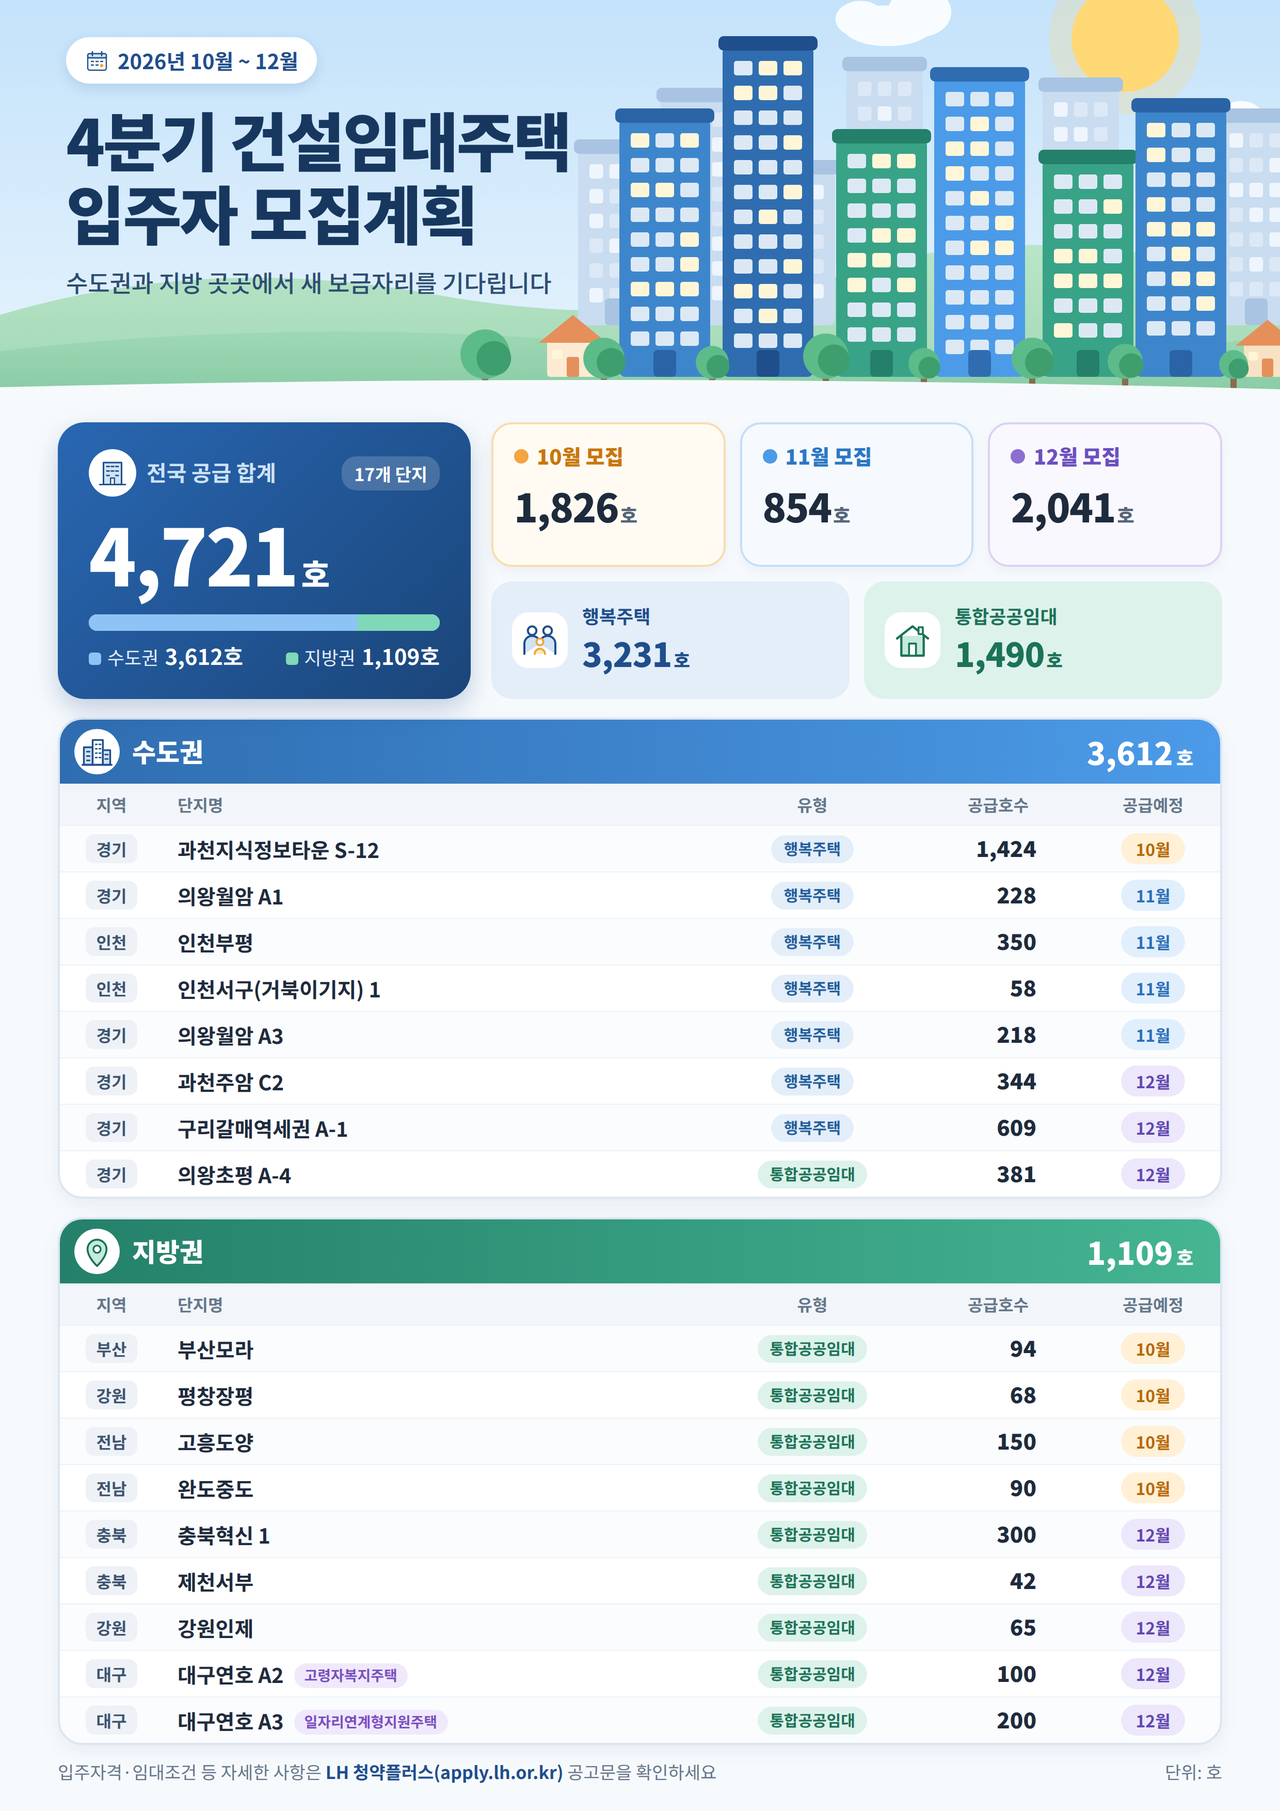Select the 인천부평 complex name

(x=215, y=943)
